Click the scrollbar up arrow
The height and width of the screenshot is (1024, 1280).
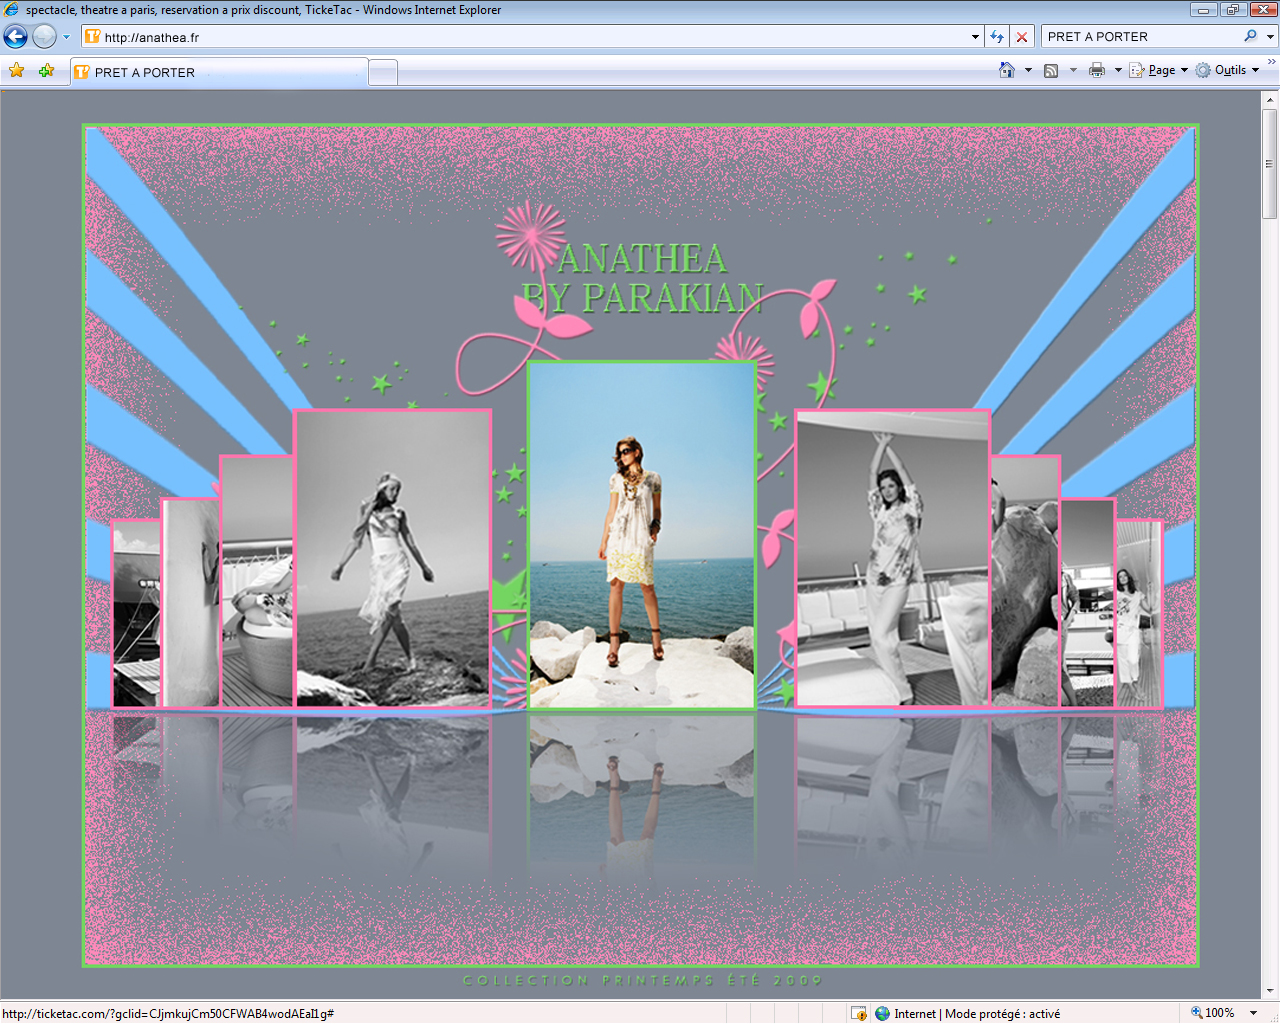(x=1270, y=100)
